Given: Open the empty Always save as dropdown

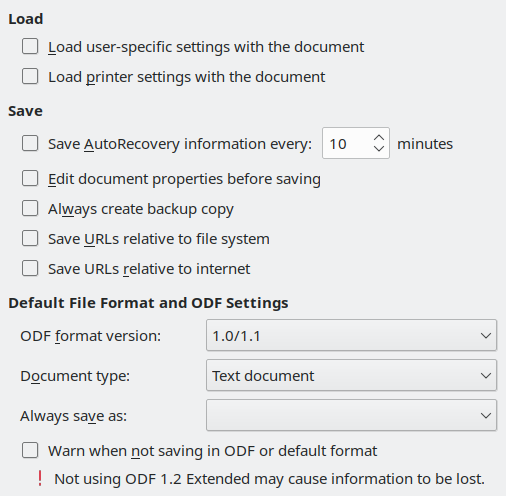Looking at the screenshot, I should (351, 415).
